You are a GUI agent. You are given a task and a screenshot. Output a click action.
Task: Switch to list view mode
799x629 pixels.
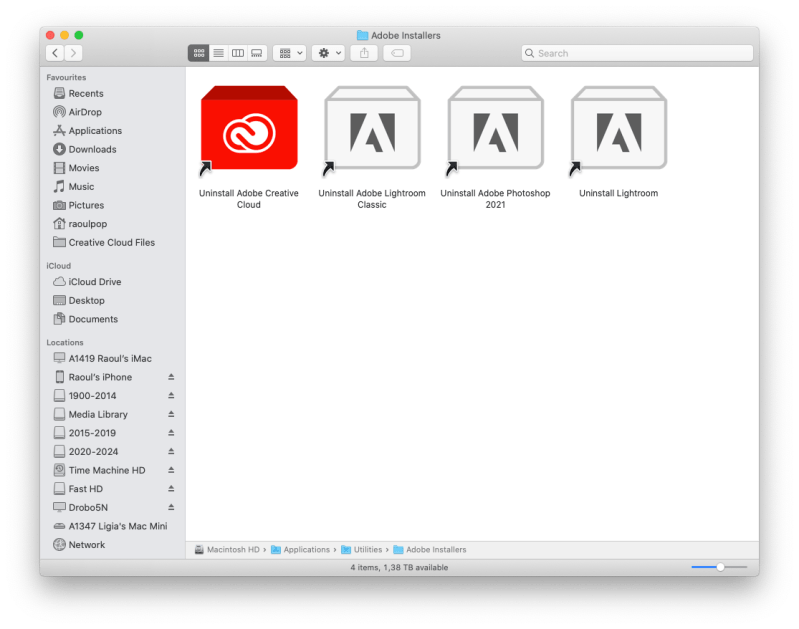pyautogui.click(x=218, y=53)
